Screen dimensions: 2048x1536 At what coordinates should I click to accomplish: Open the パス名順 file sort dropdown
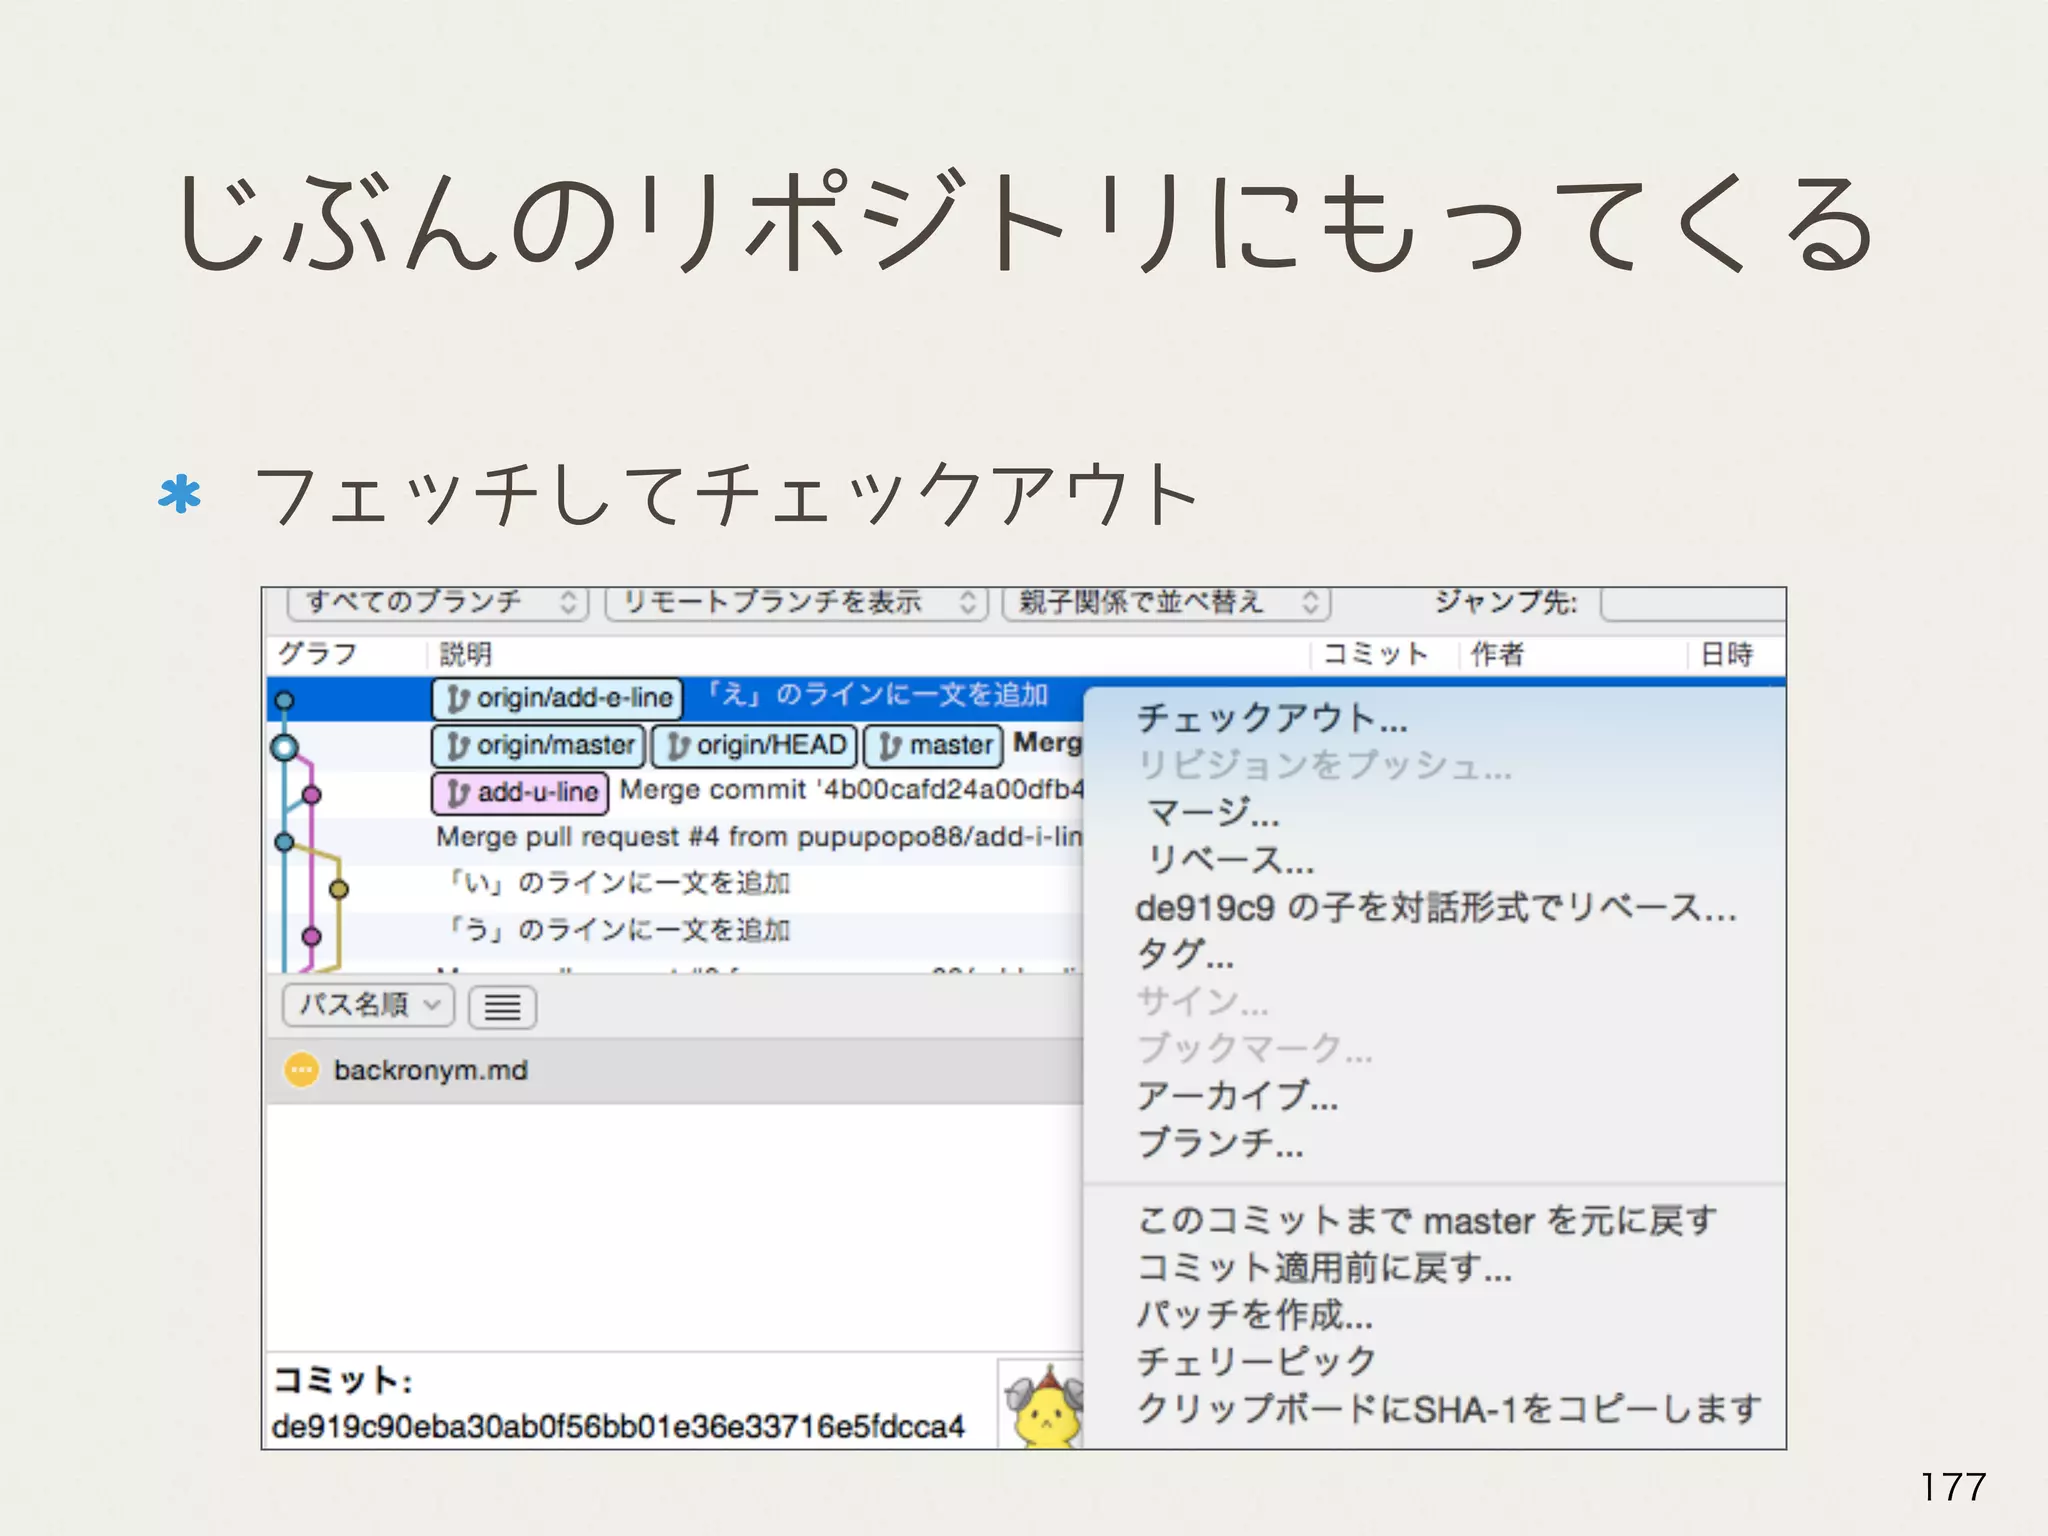click(368, 1005)
